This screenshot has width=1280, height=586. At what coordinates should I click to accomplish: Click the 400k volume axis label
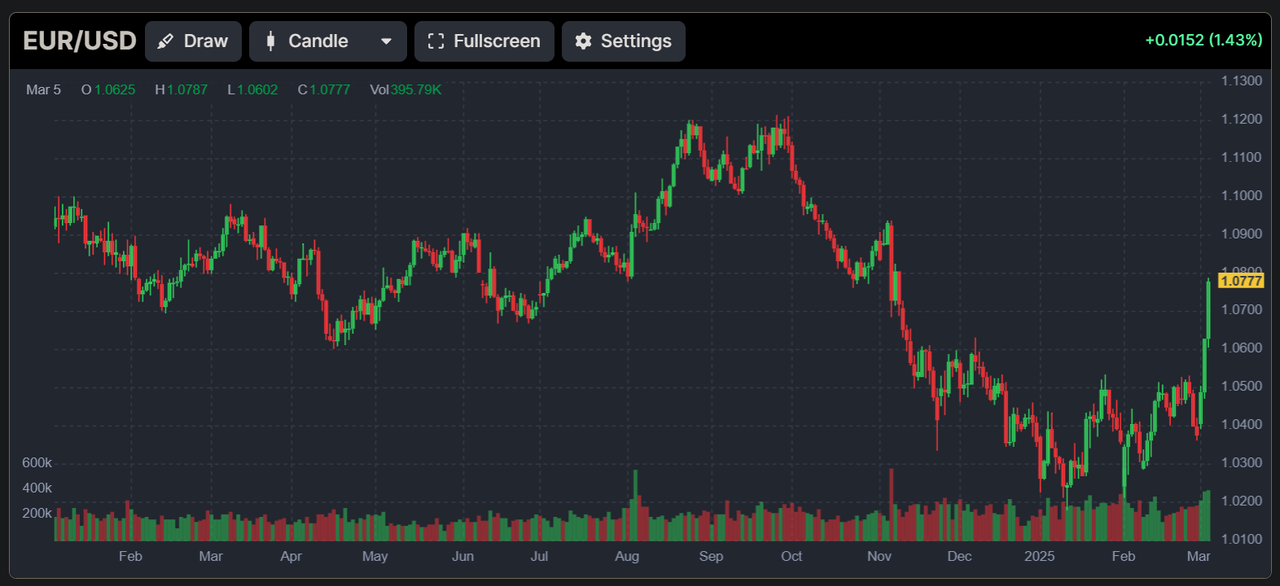coord(37,488)
